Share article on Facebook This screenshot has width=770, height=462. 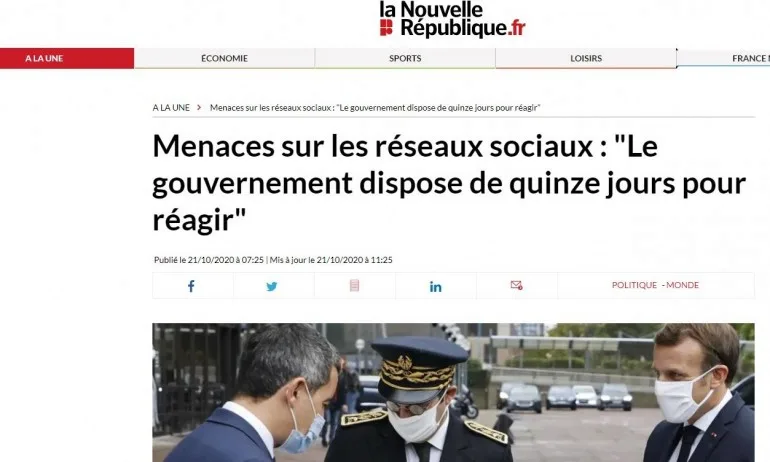(x=191, y=286)
